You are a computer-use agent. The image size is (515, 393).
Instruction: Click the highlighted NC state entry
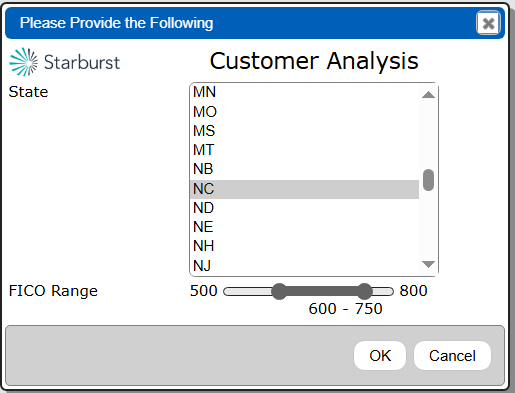point(304,189)
